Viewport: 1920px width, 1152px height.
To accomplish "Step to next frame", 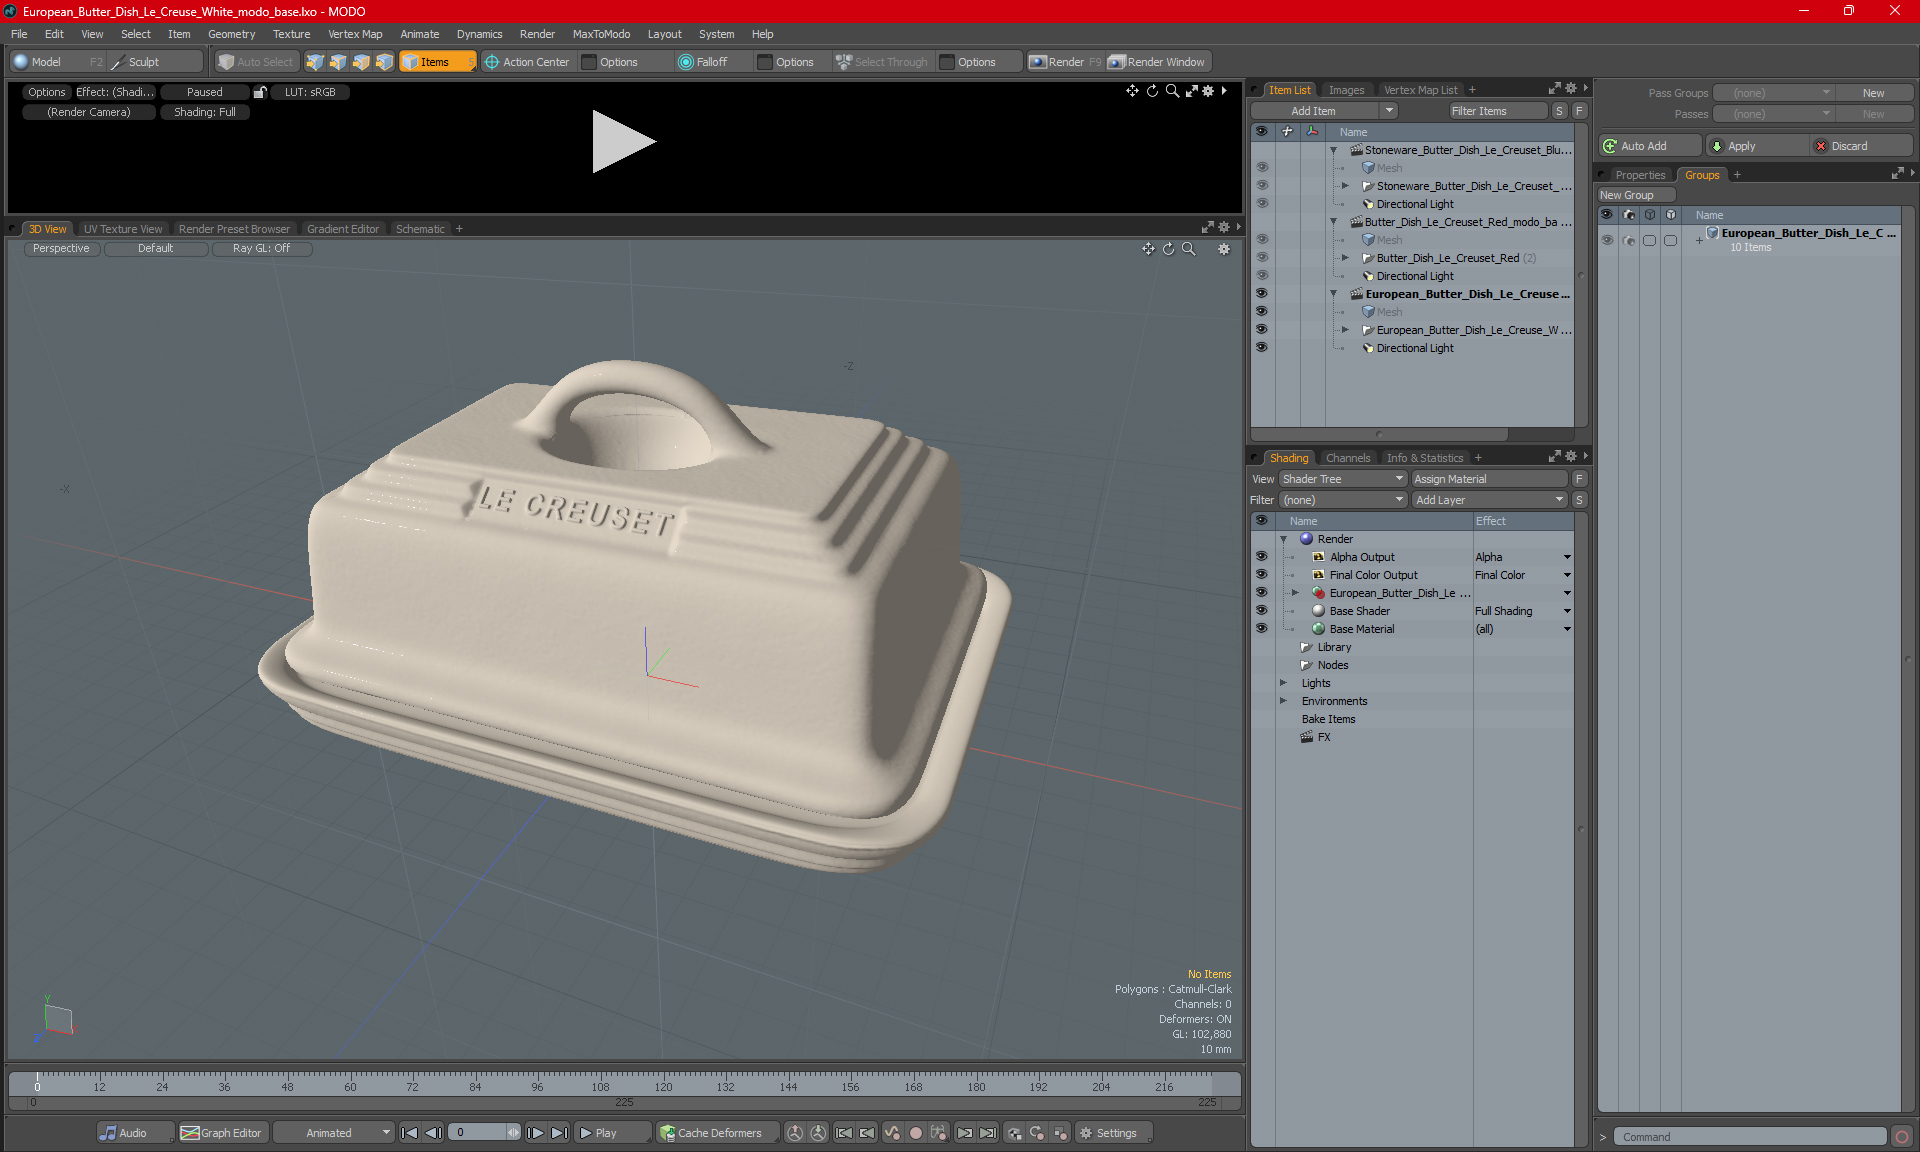I will 535,1133.
